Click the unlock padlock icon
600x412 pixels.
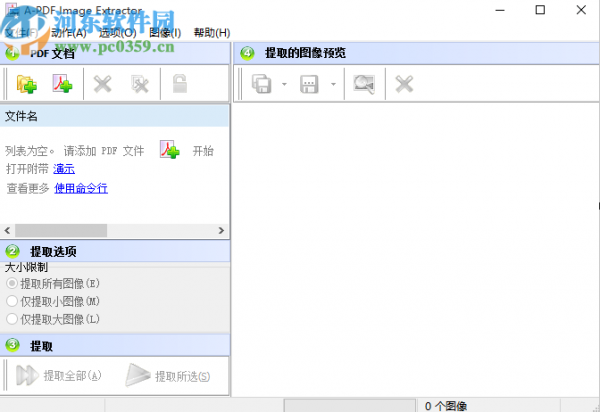coord(179,84)
